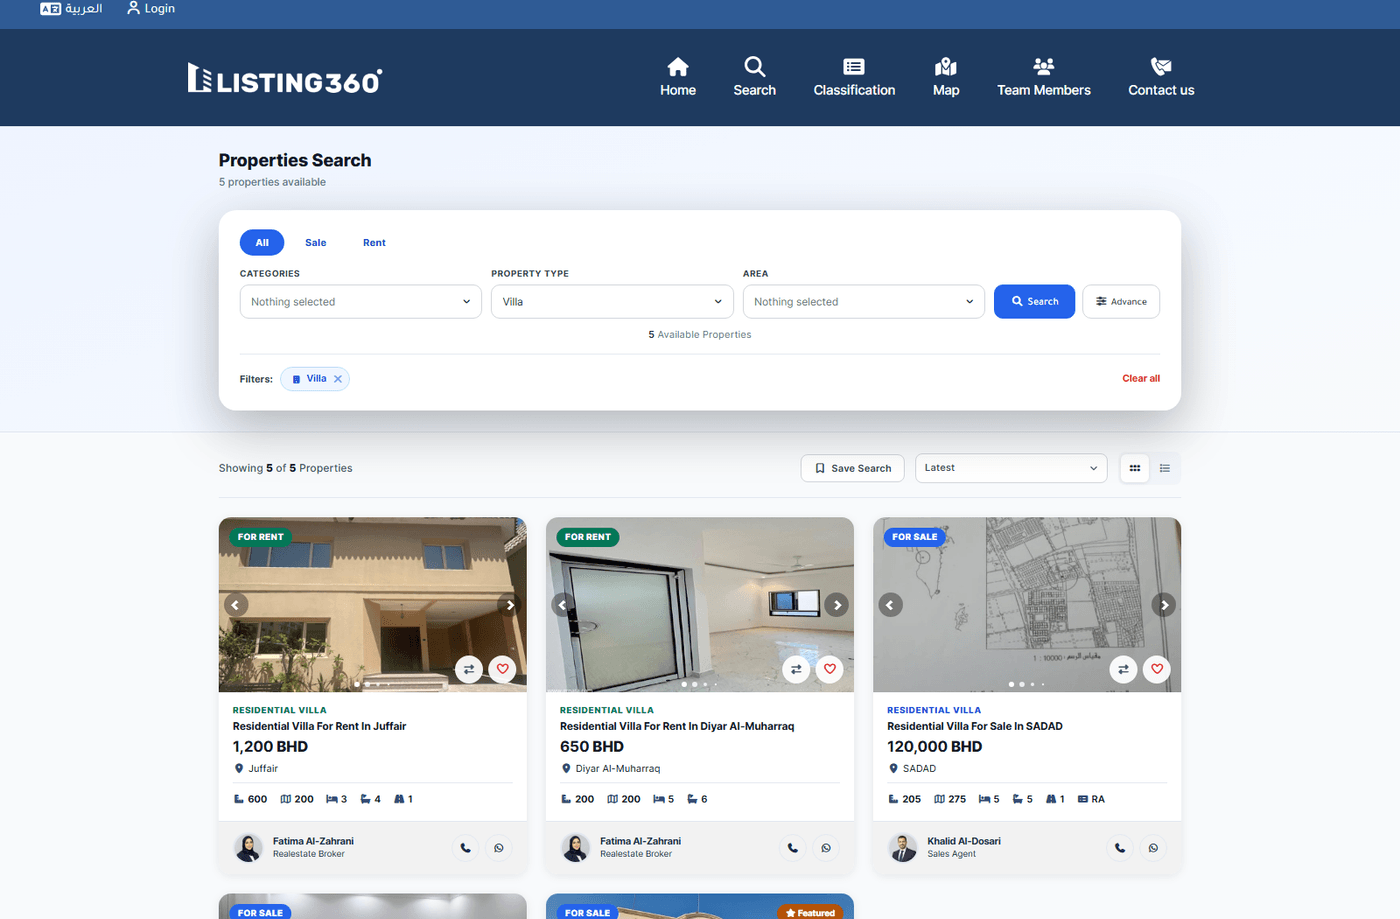Click 650 BHD price
This screenshot has width=1400, height=919.
(592, 747)
